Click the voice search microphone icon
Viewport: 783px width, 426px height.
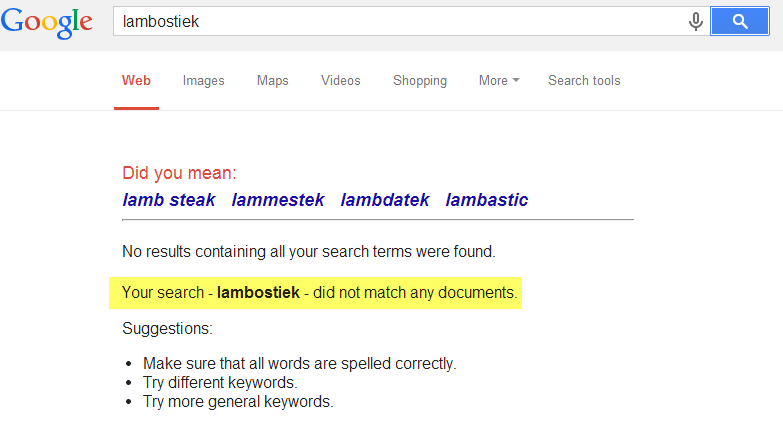(x=696, y=21)
